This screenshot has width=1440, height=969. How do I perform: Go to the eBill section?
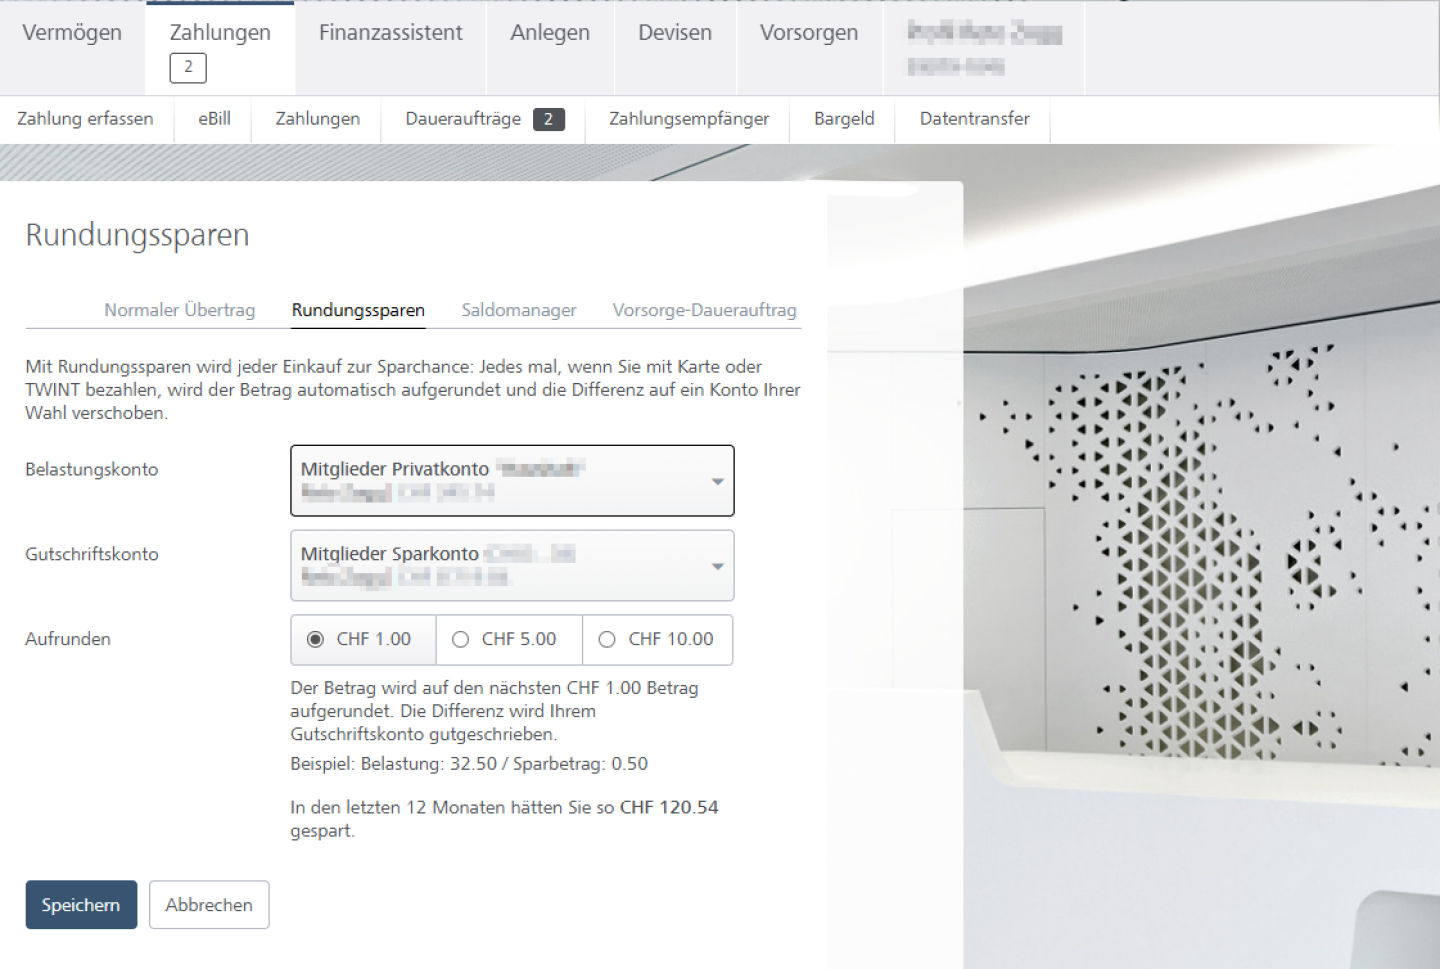tap(214, 119)
